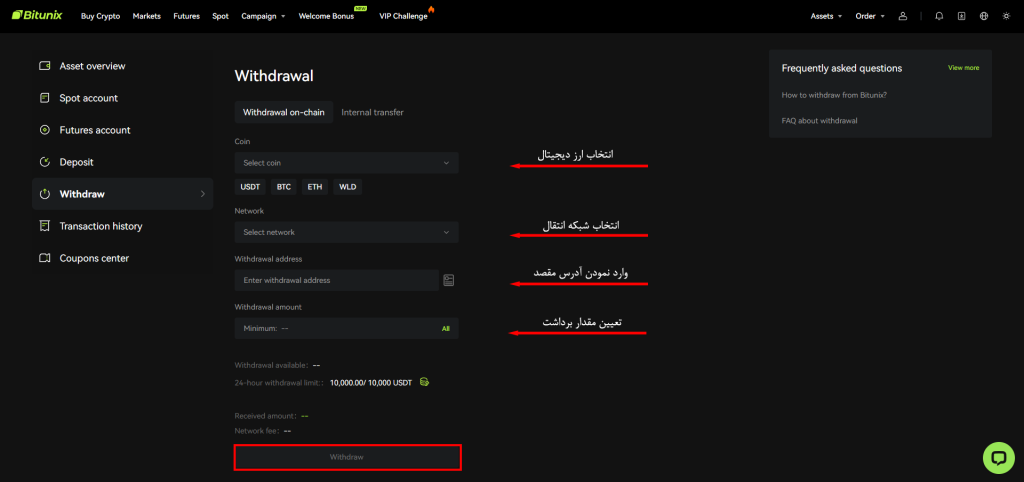Switch to the Internal transfer tab
The height and width of the screenshot is (482, 1024).
[372, 112]
